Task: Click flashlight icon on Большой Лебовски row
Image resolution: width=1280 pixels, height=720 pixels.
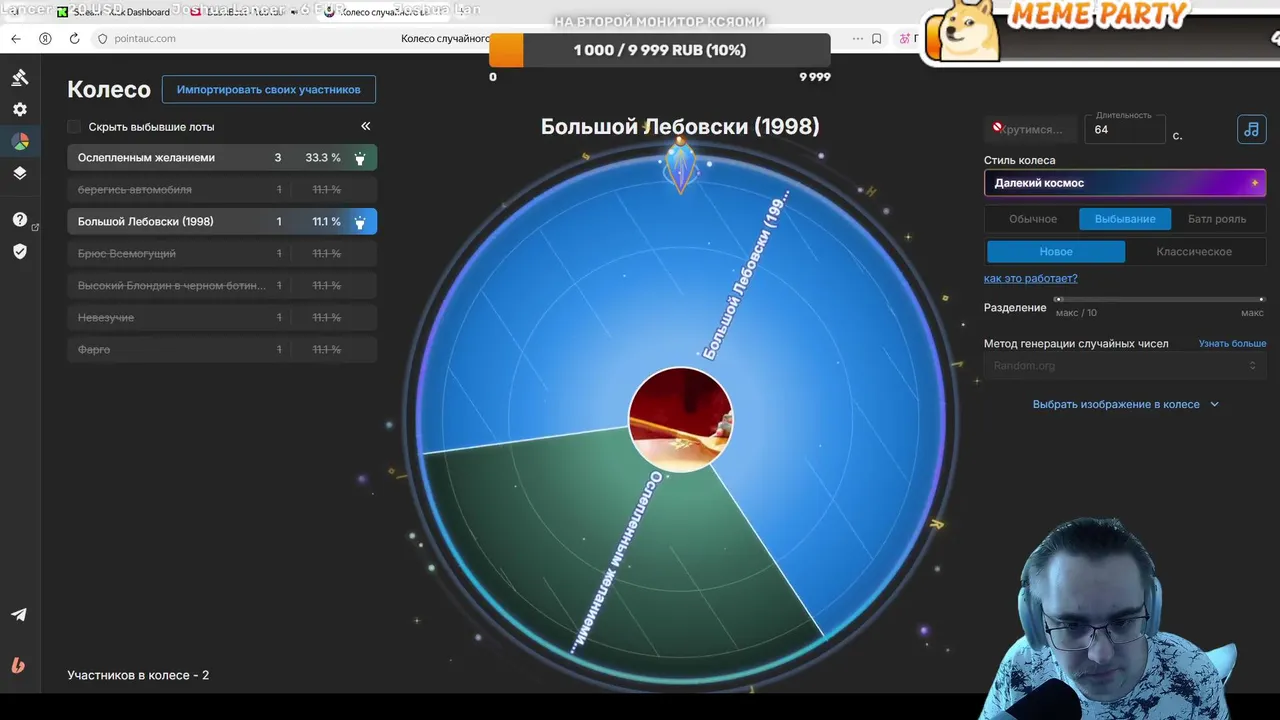Action: [x=360, y=222]
